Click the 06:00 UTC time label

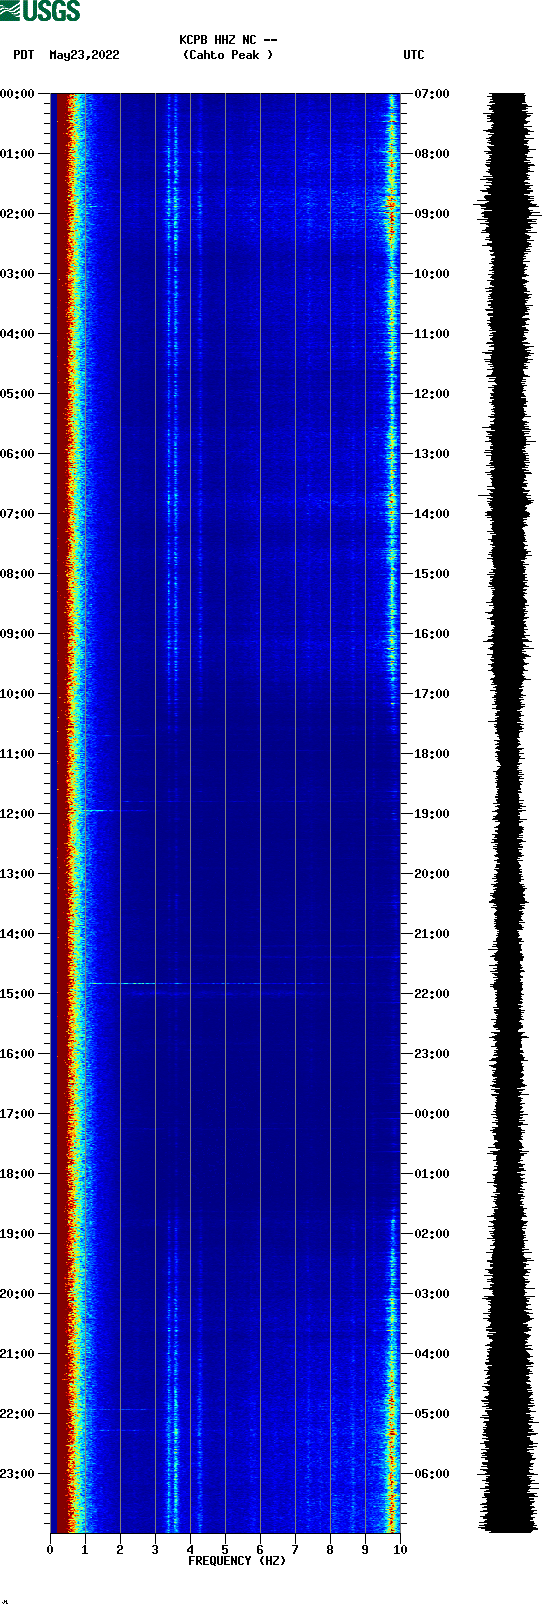pos(432,1474)
